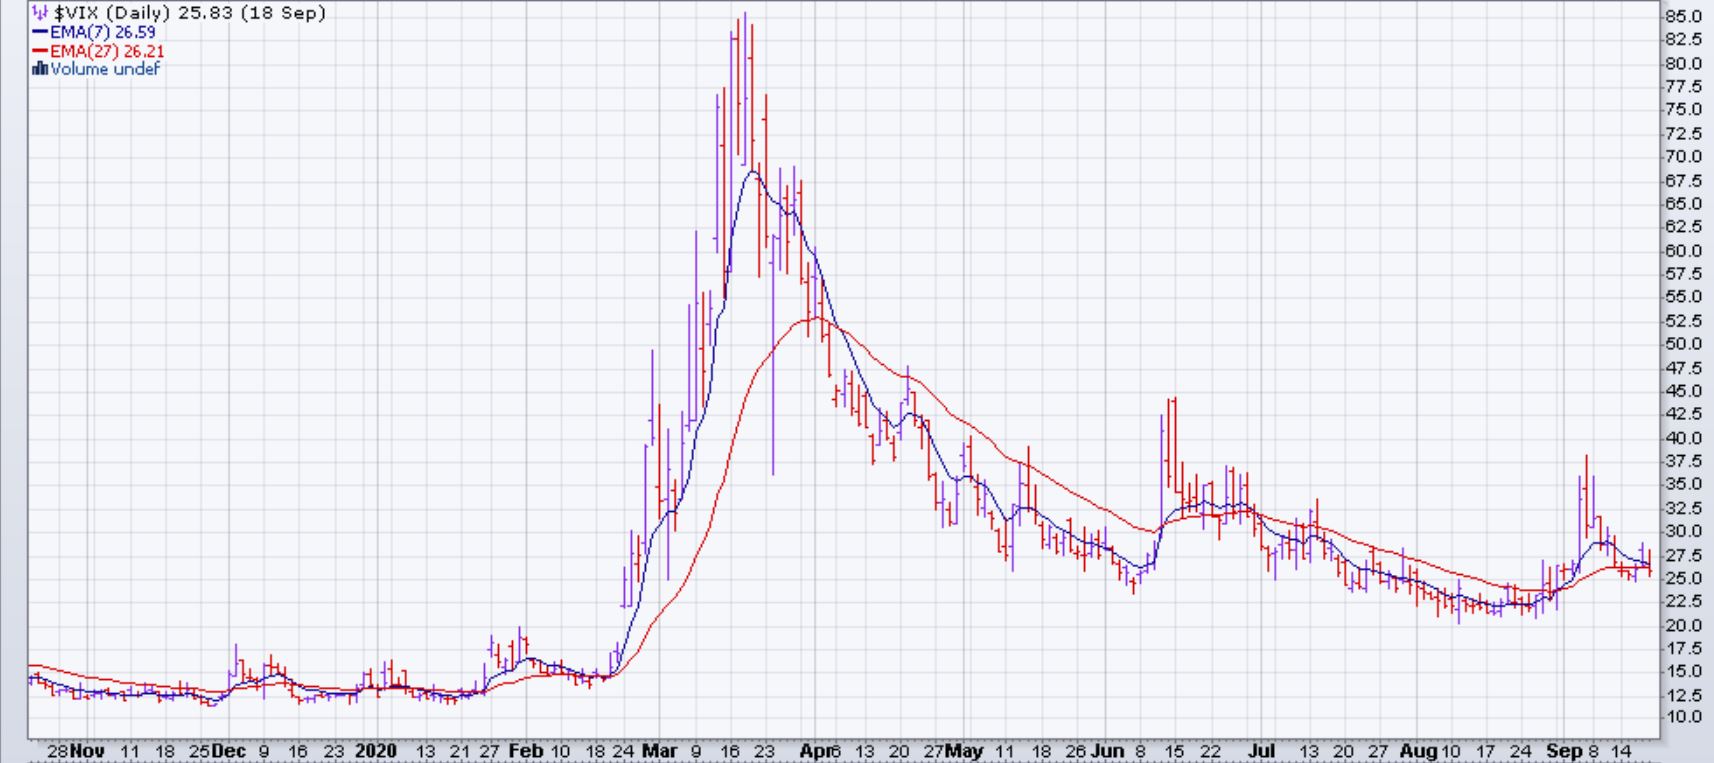The image size is (1714, 763).
Task: Click the peak of the red EMA(27) line
Action: (x=815, y=318)
